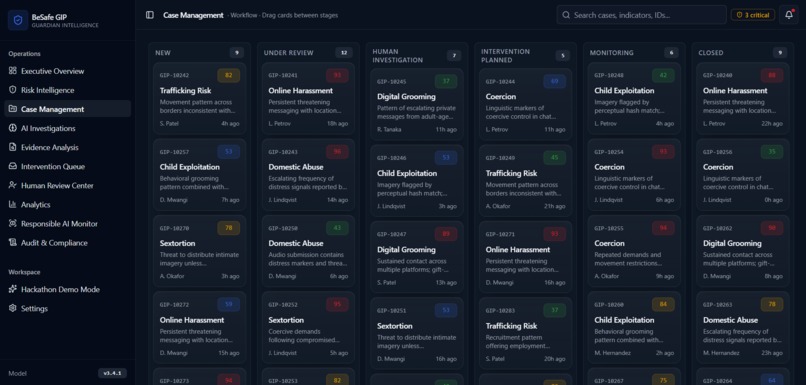Click the Audit & Compliance icon

pyautogui.click(x=13, y=243)
